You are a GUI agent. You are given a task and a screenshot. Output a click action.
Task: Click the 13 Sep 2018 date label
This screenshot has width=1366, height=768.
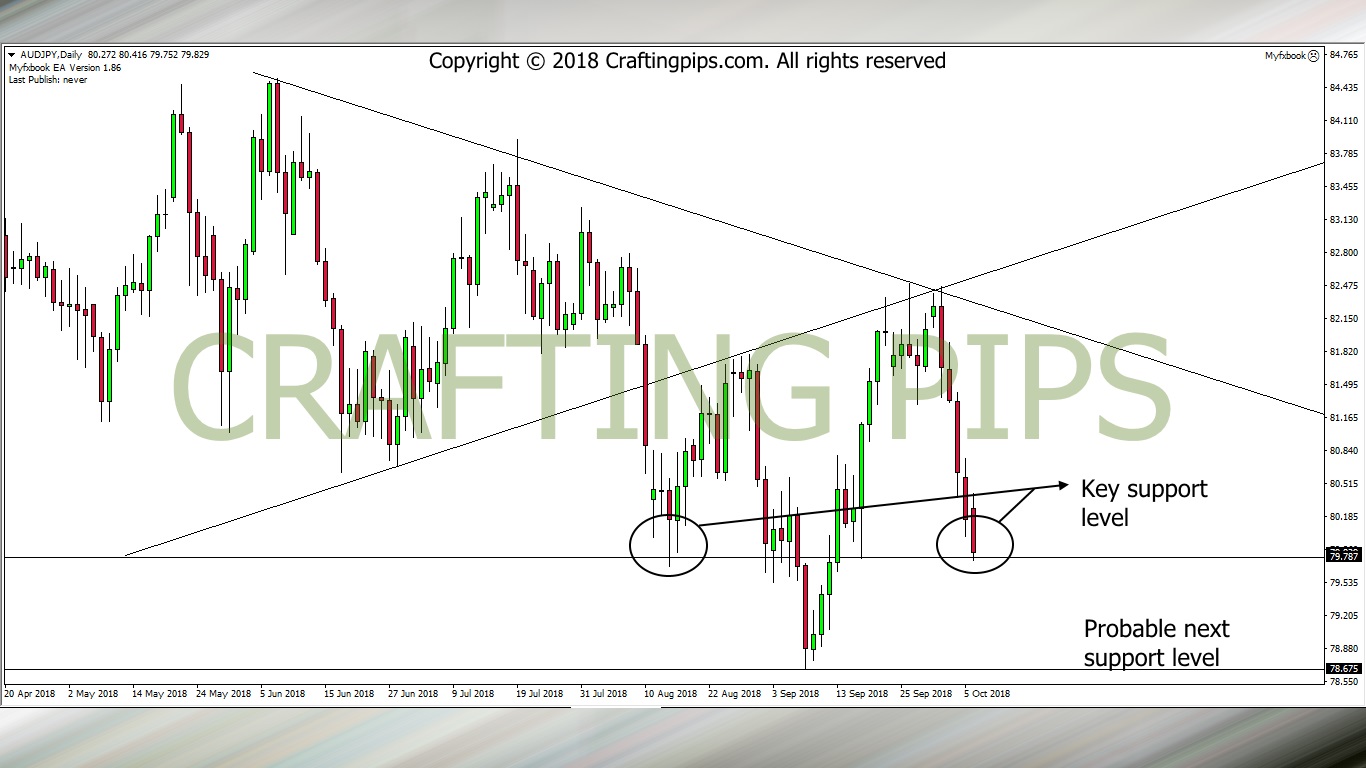tap(862, 693)
